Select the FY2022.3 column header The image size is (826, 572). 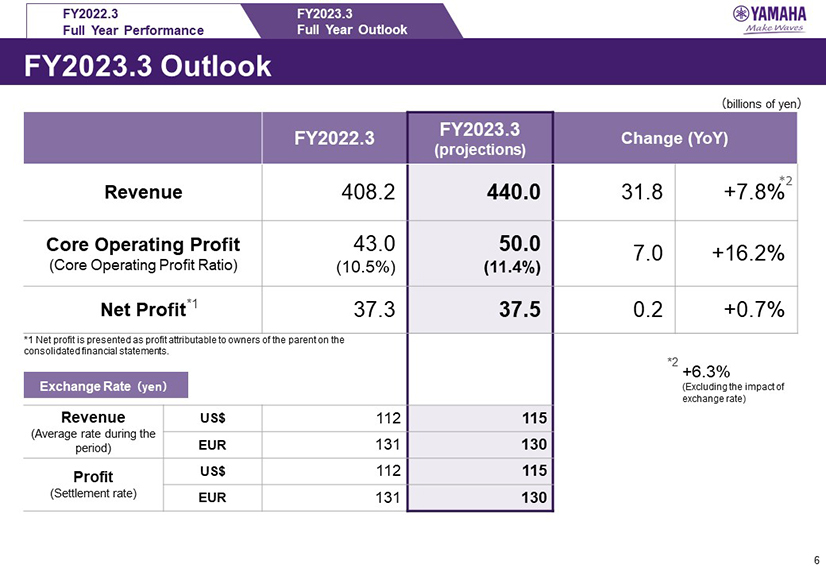tap(335, 138)
